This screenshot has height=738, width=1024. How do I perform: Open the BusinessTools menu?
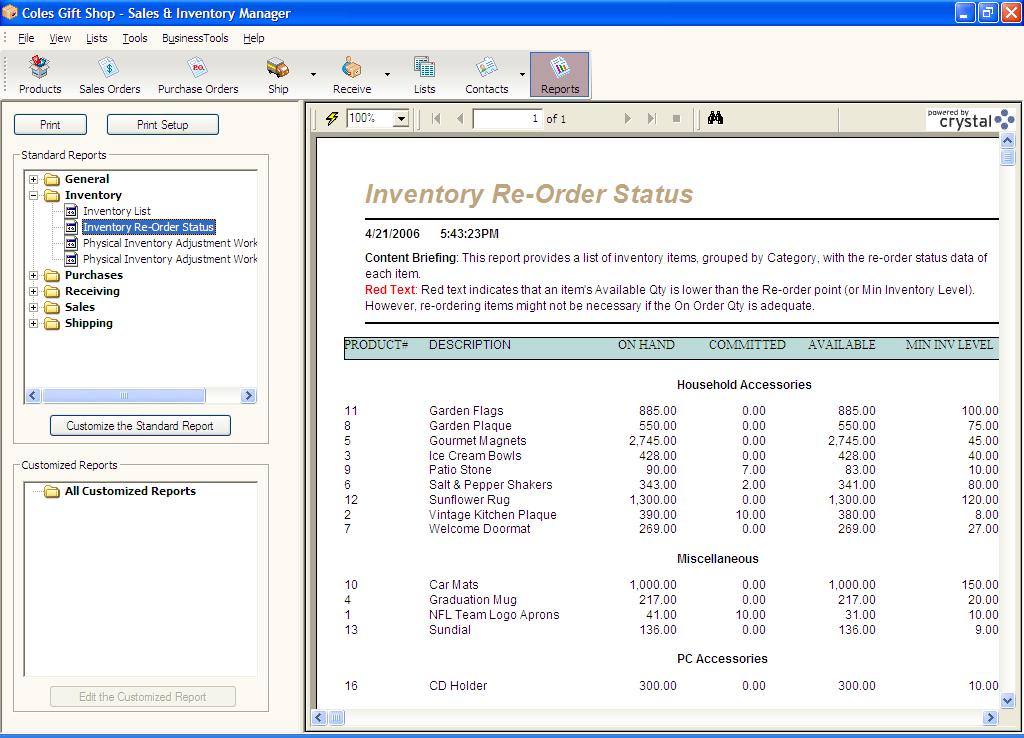click(195, 38)
